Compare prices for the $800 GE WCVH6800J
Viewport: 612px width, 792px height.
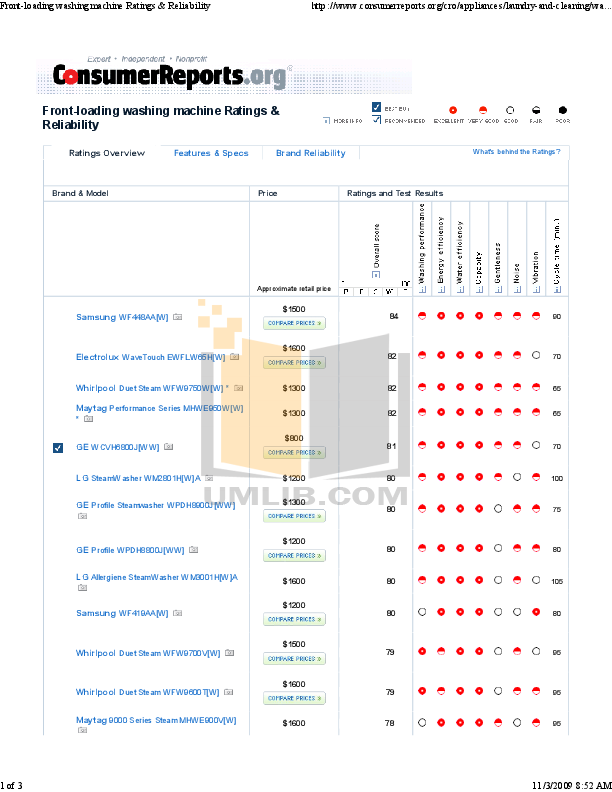click(x=294, y=453)
